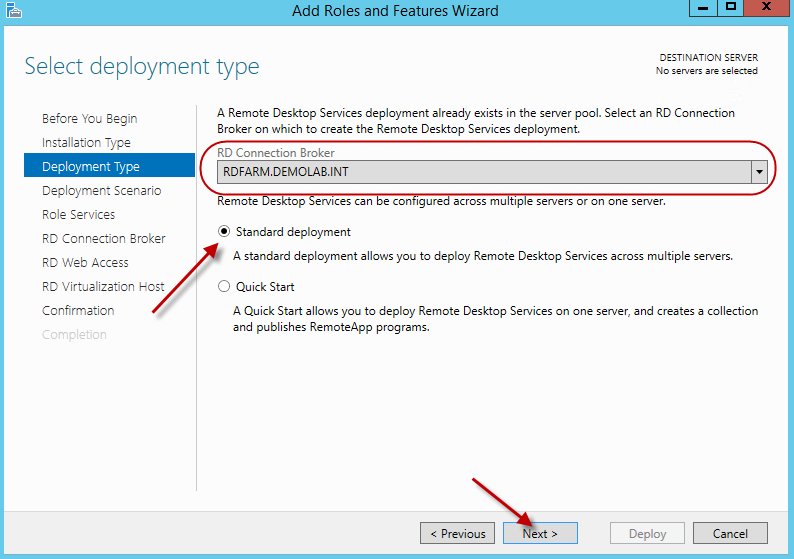Viewport: 794px width, 559px height.
Task: Jump to Deployment Scenario step
Action: click(x=101, y=191)
